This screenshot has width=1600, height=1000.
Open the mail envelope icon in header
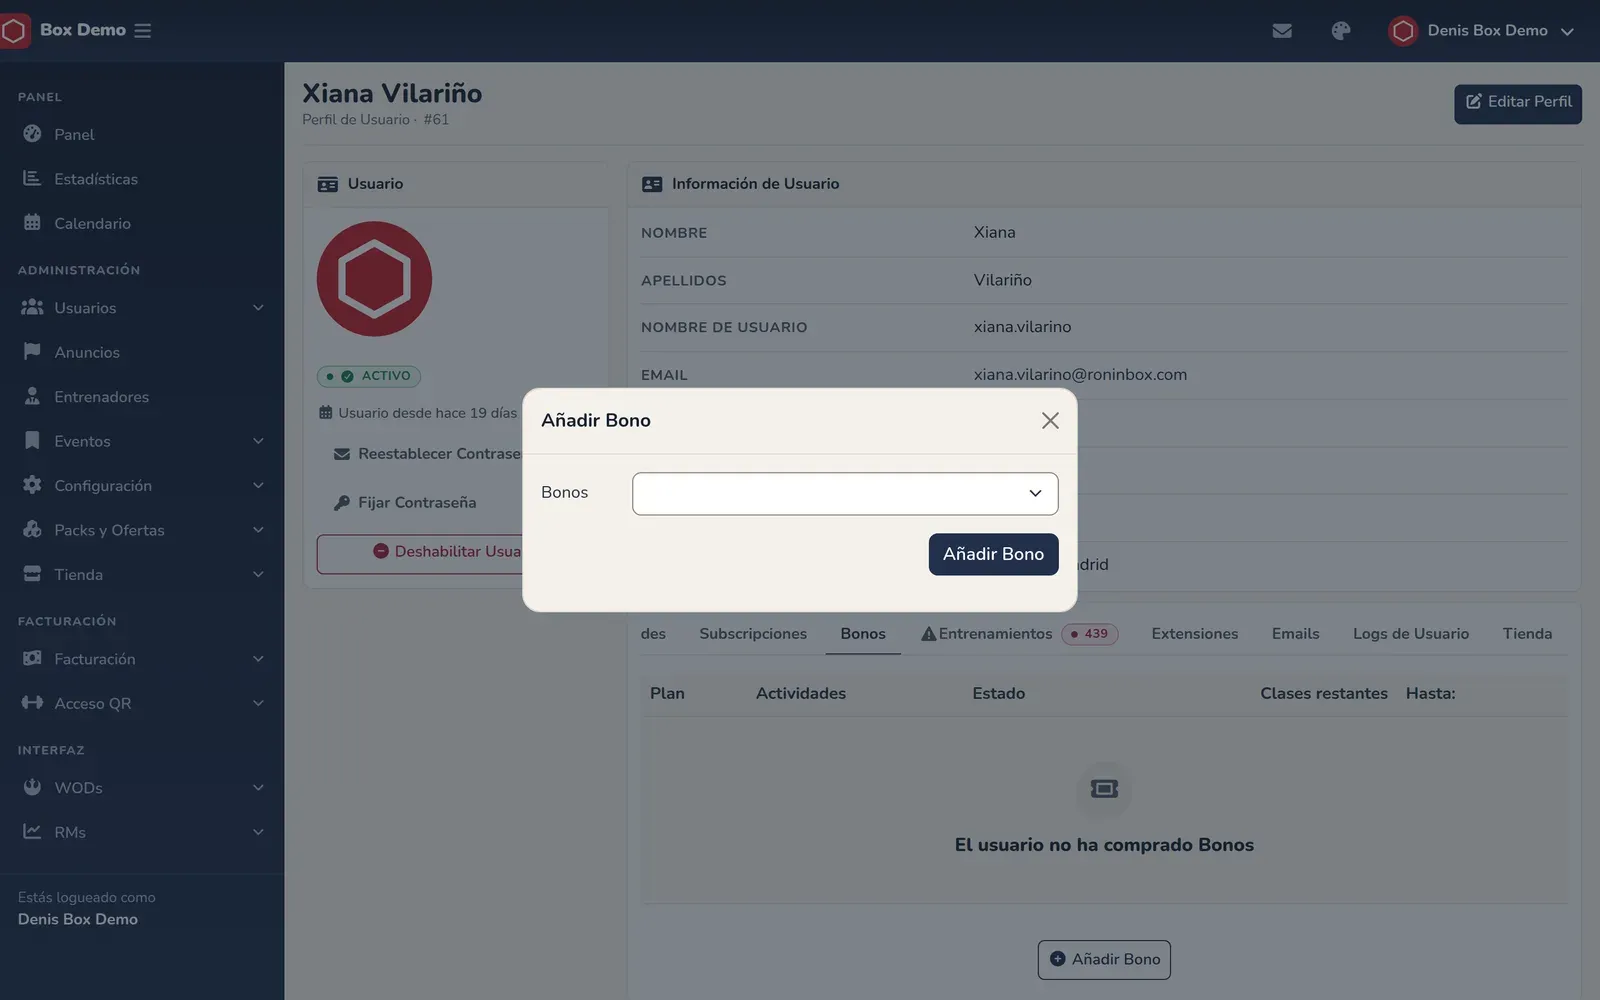click(x=1282, y=31)
